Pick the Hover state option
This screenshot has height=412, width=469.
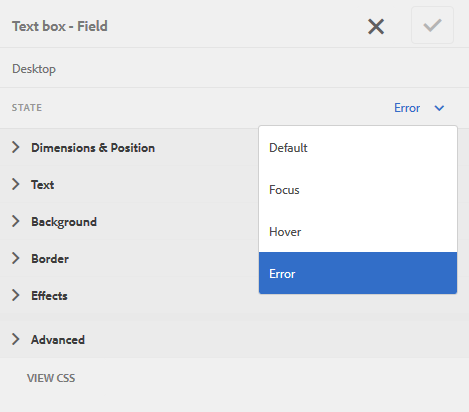click(x=358, y=232)
